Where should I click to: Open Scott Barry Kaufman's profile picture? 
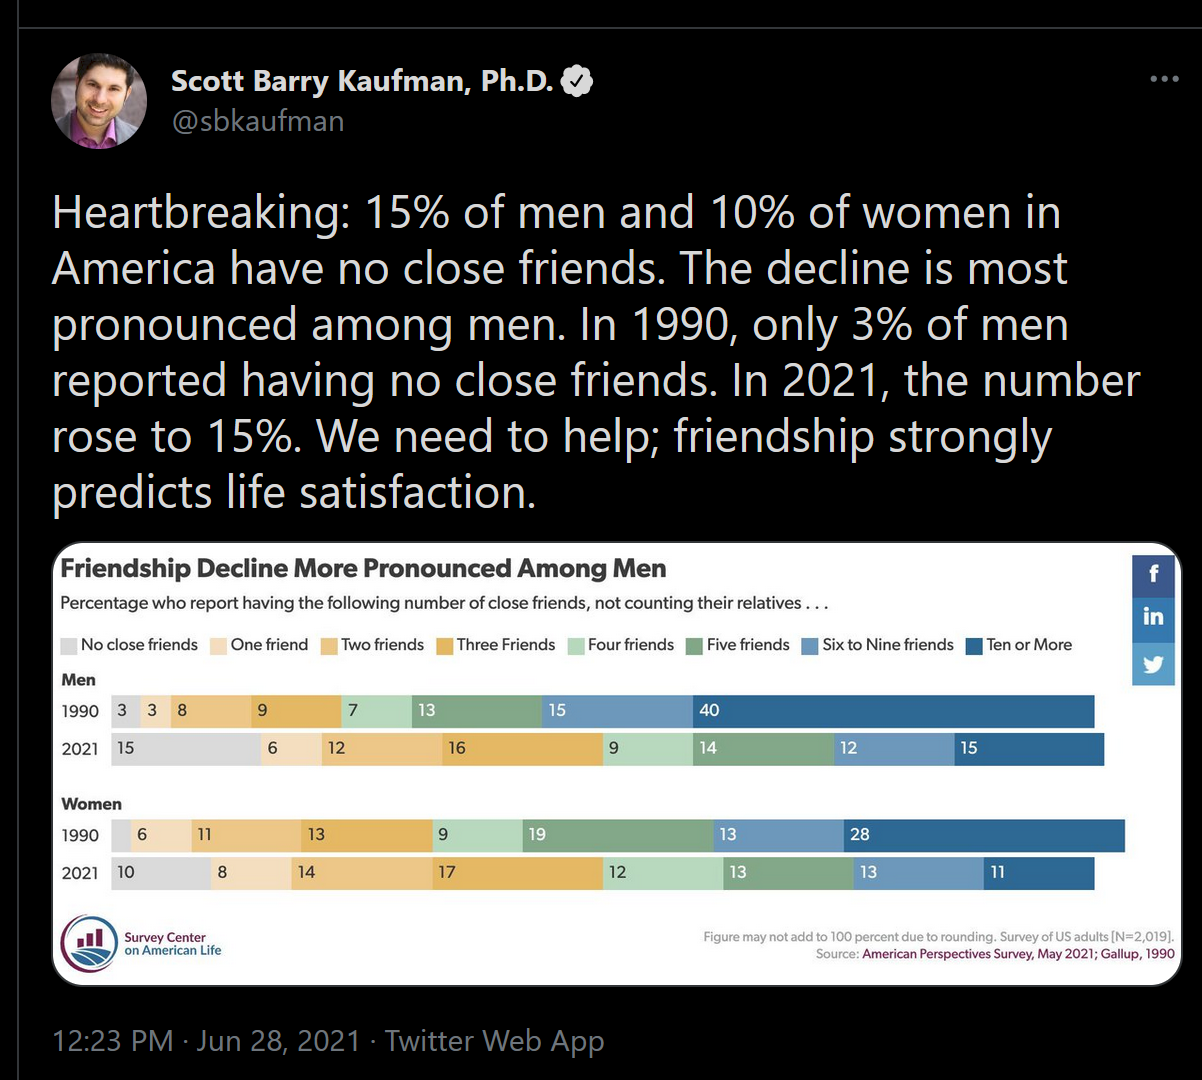(99, 101)
